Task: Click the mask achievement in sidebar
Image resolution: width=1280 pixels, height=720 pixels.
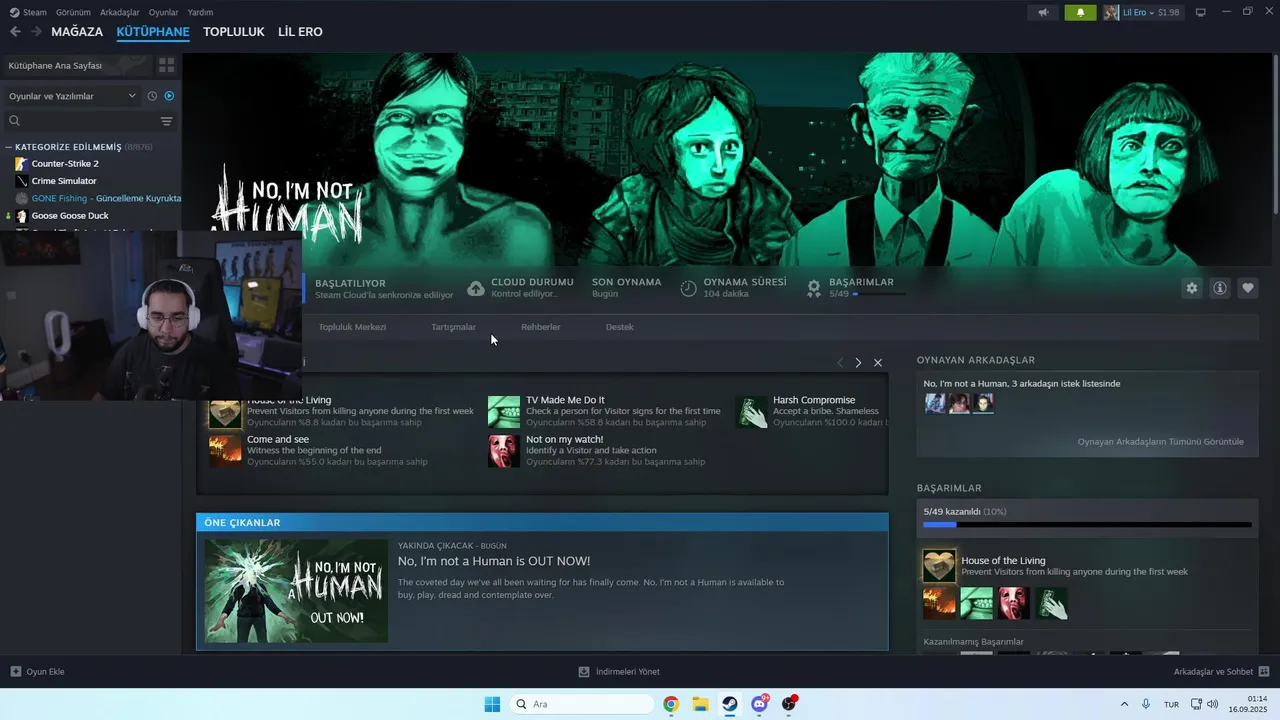Action: click(x=1013, y=603)
